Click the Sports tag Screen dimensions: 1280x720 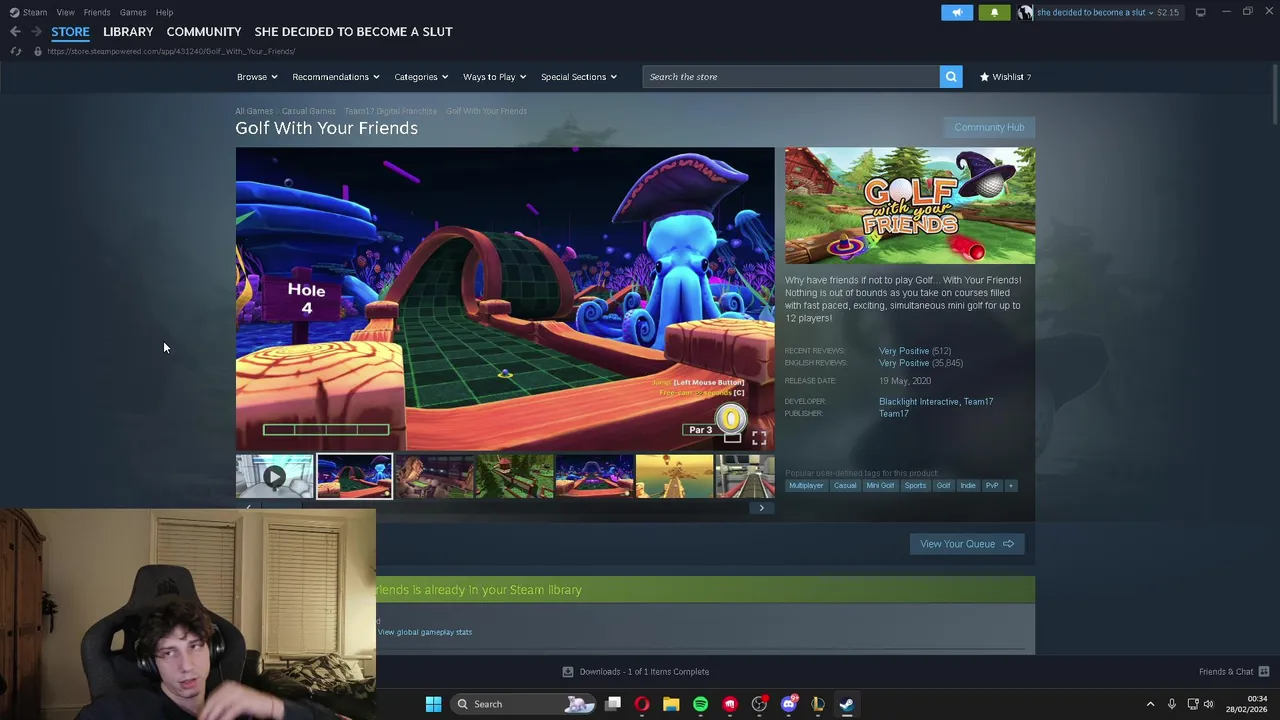tap(915, 486)
